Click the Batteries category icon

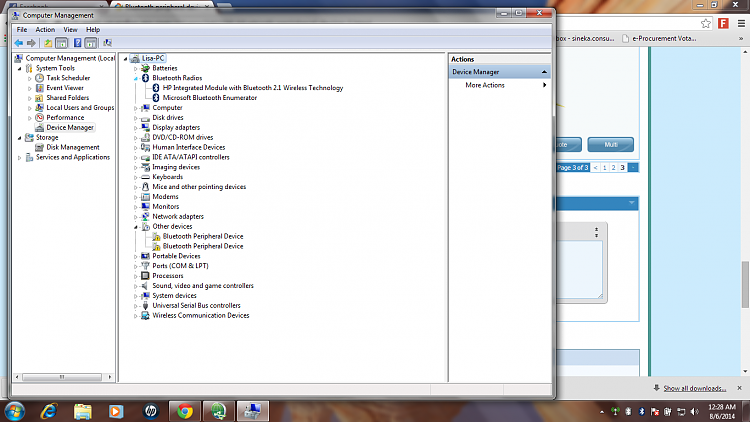tap(145, 68)
